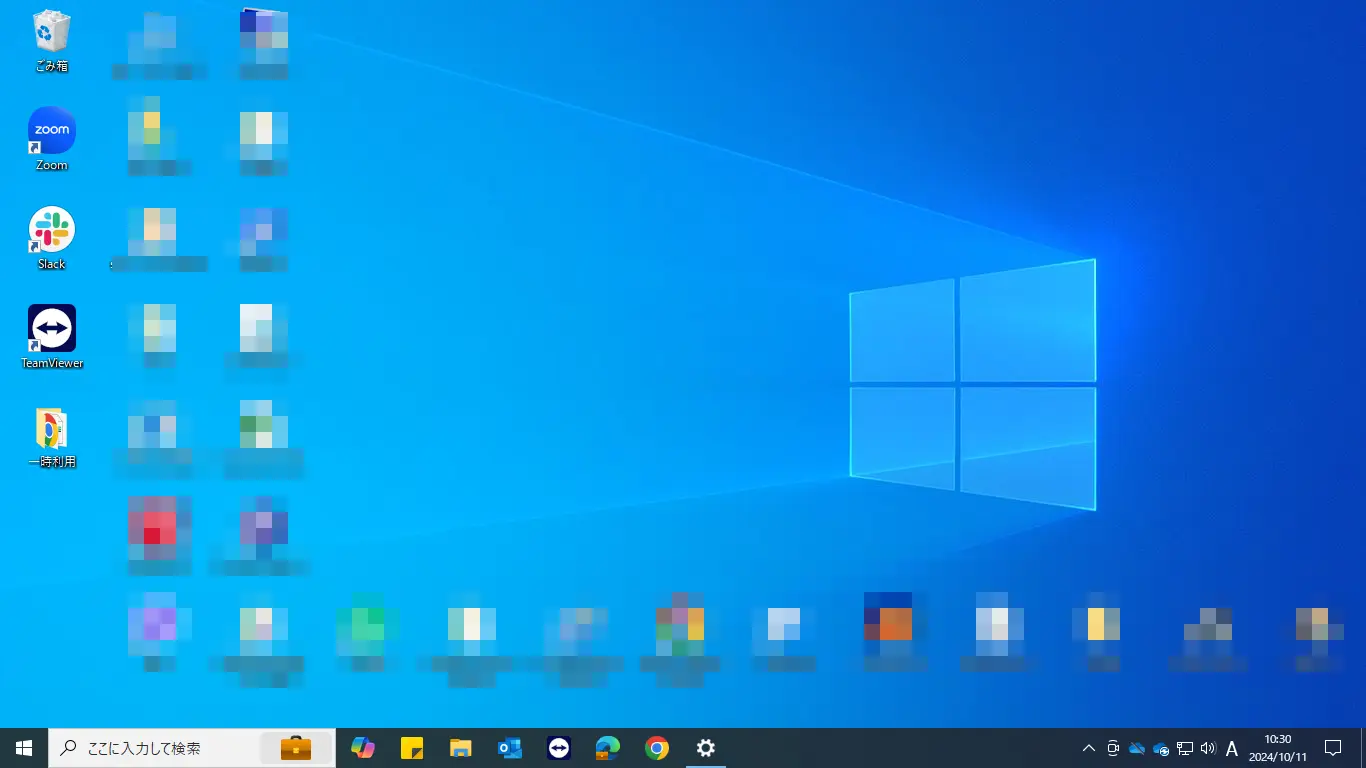Open the ごみ箱 recycle bin icon
The image size is (1366, 768).
pos(51,40)
